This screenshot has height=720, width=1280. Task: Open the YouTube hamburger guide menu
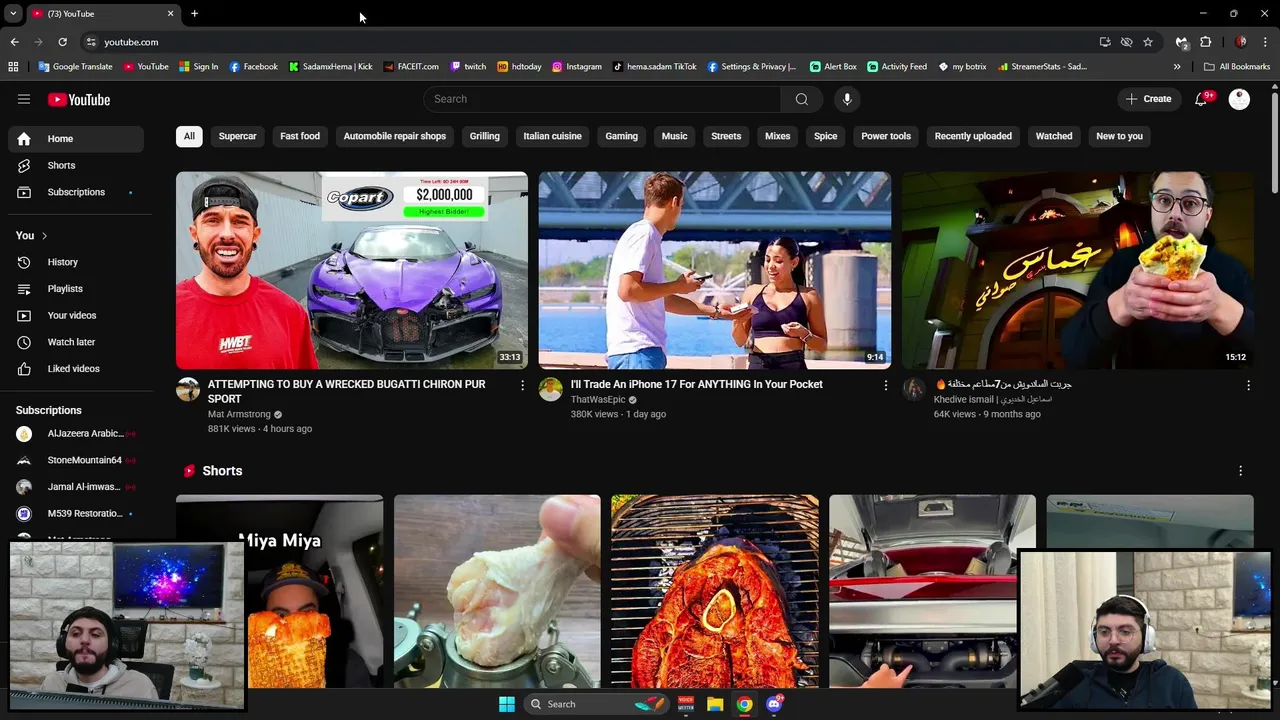click(x=24, y=99)
